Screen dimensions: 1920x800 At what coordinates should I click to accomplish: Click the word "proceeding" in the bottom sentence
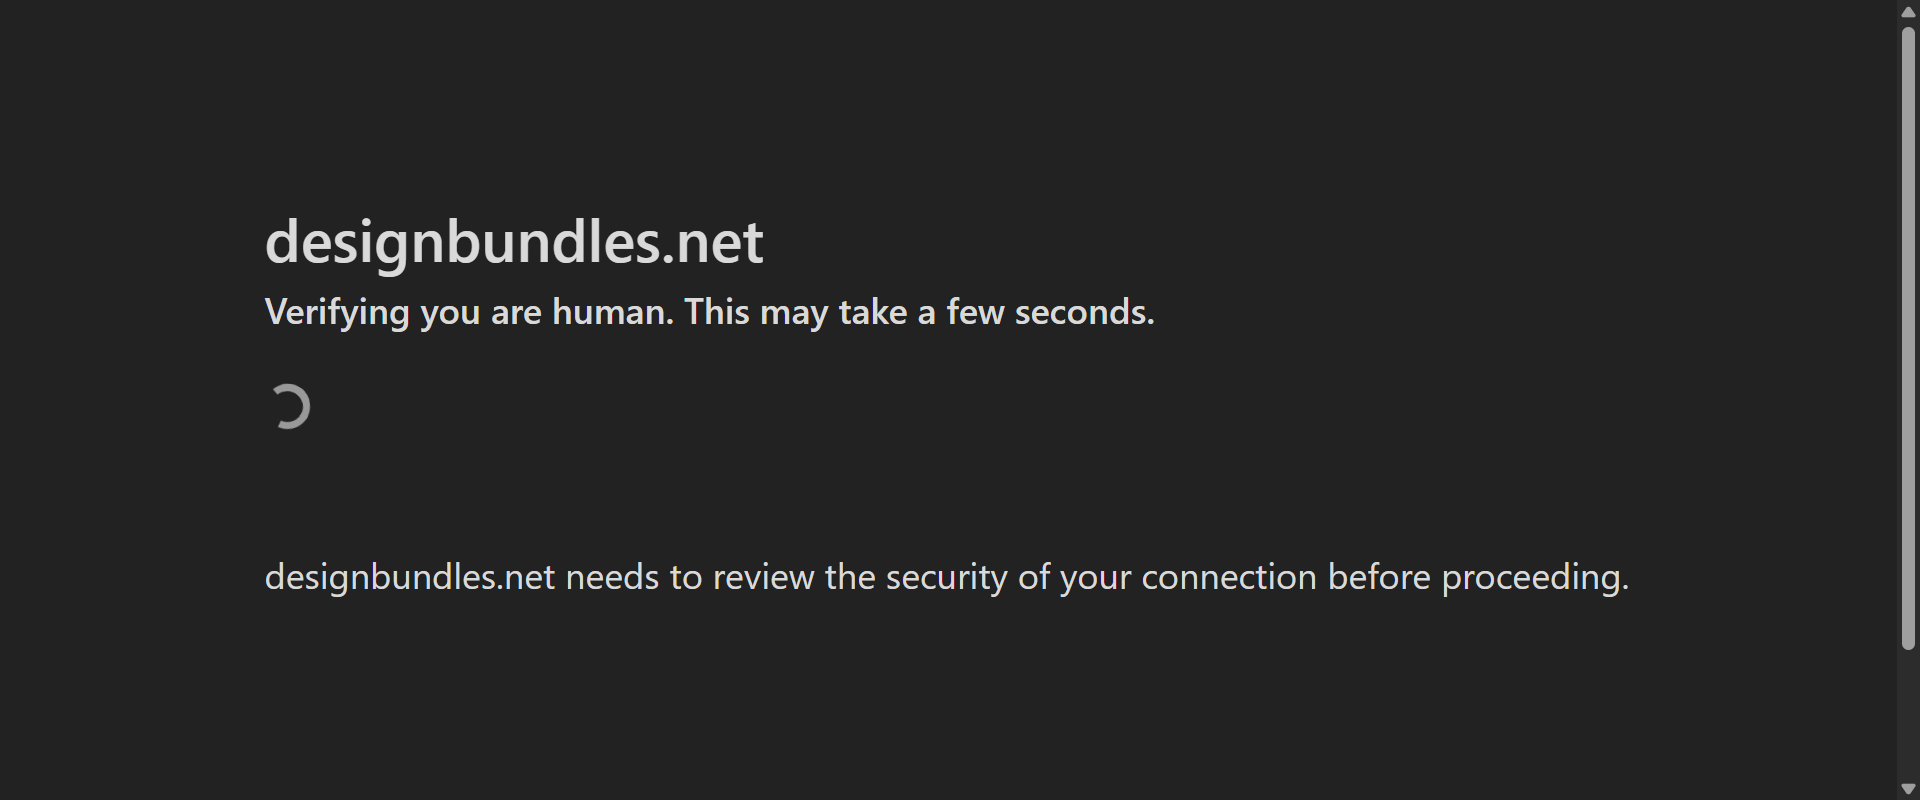click(x=1532, y=578)
